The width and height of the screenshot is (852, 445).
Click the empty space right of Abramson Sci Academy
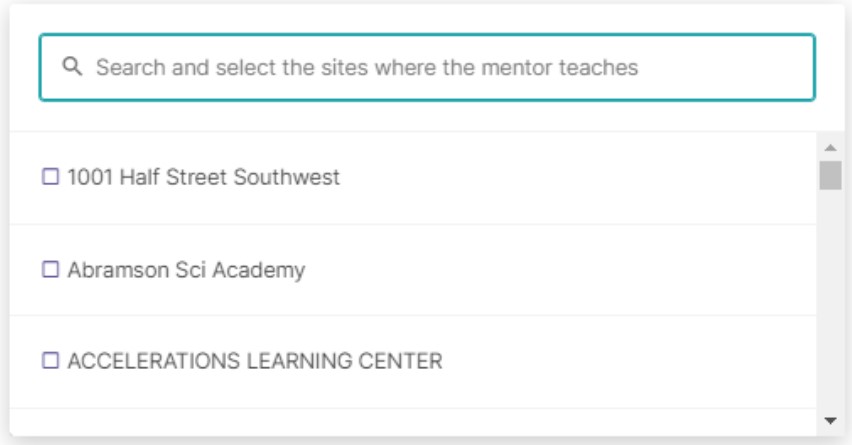tap(560, 270)
